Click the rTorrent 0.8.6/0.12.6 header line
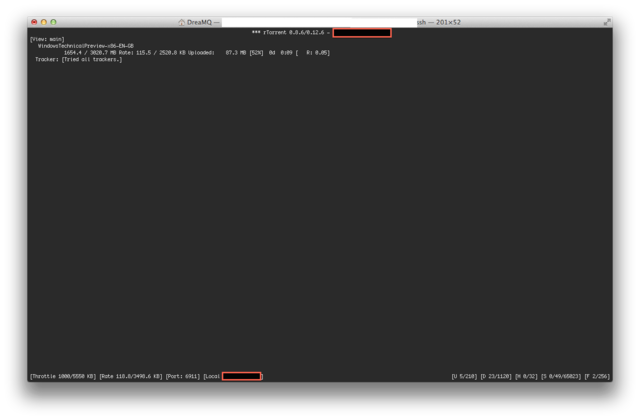The image size is (640, 420). click(x=290, y=33)
